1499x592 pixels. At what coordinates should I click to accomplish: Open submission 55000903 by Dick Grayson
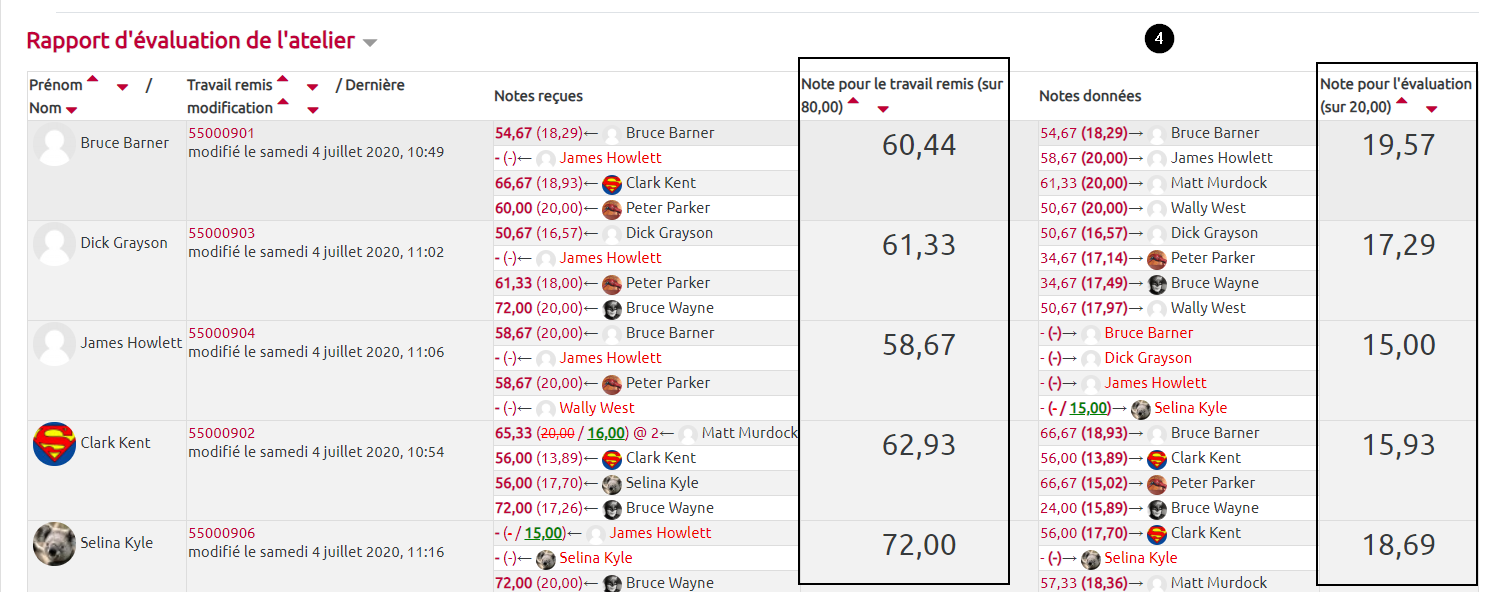pos(221,233)
